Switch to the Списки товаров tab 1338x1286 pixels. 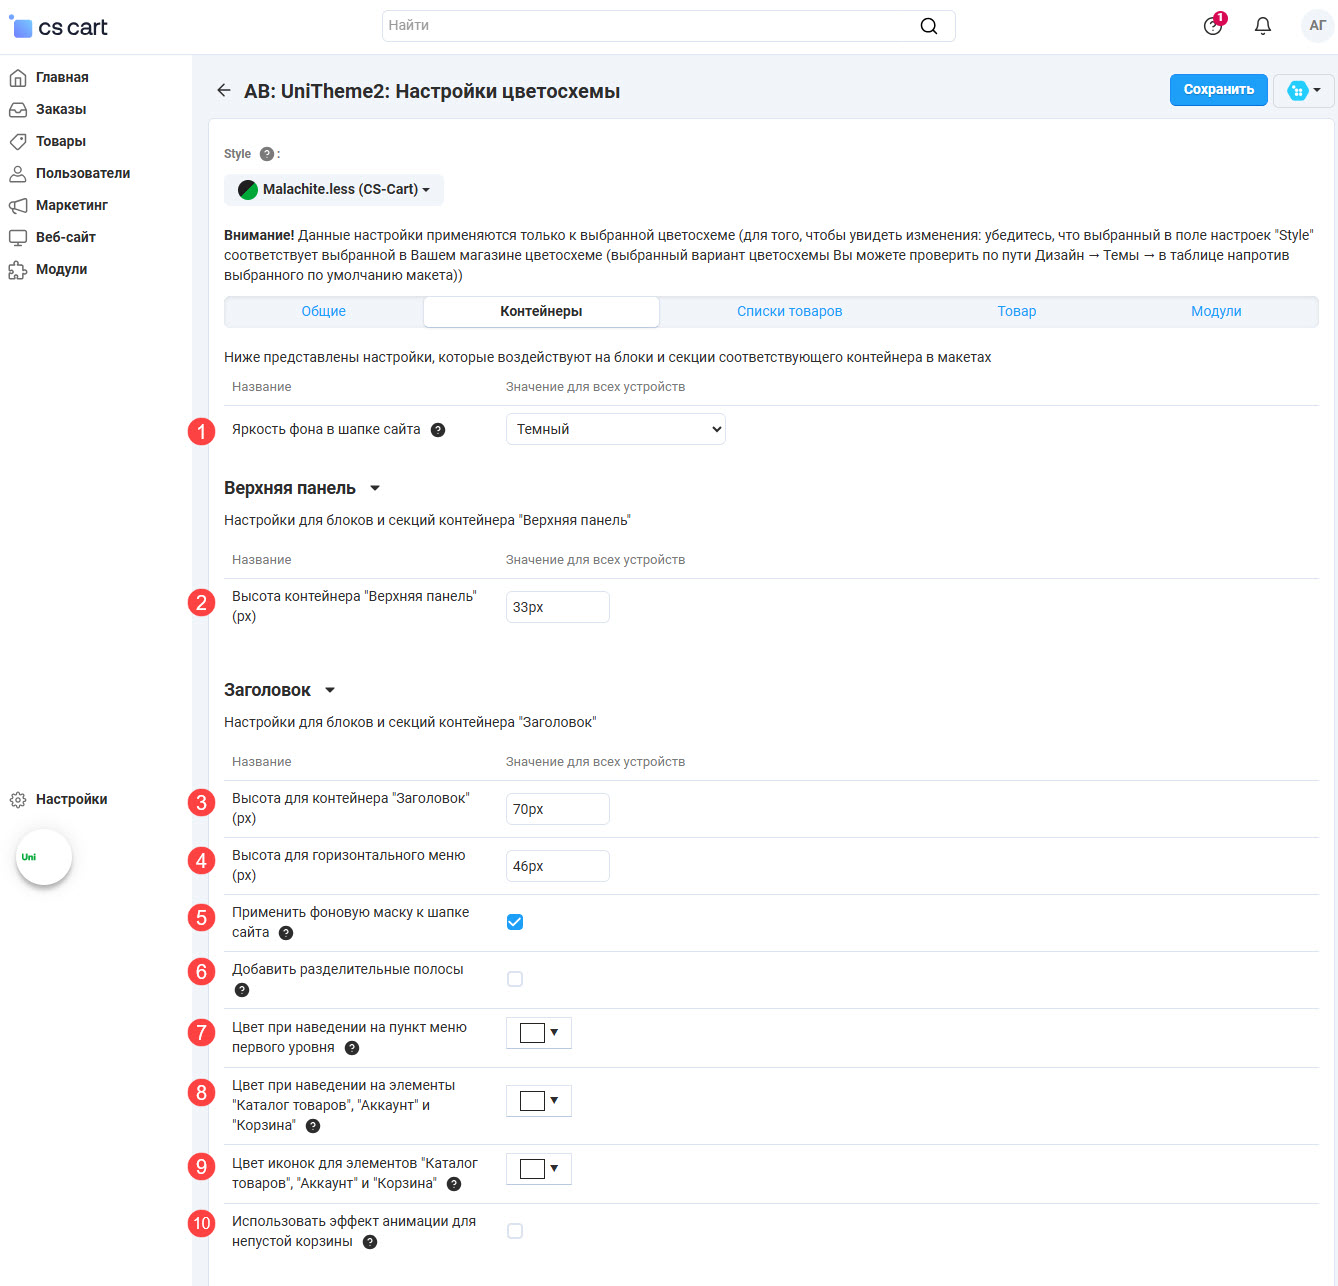pos(789,311)
